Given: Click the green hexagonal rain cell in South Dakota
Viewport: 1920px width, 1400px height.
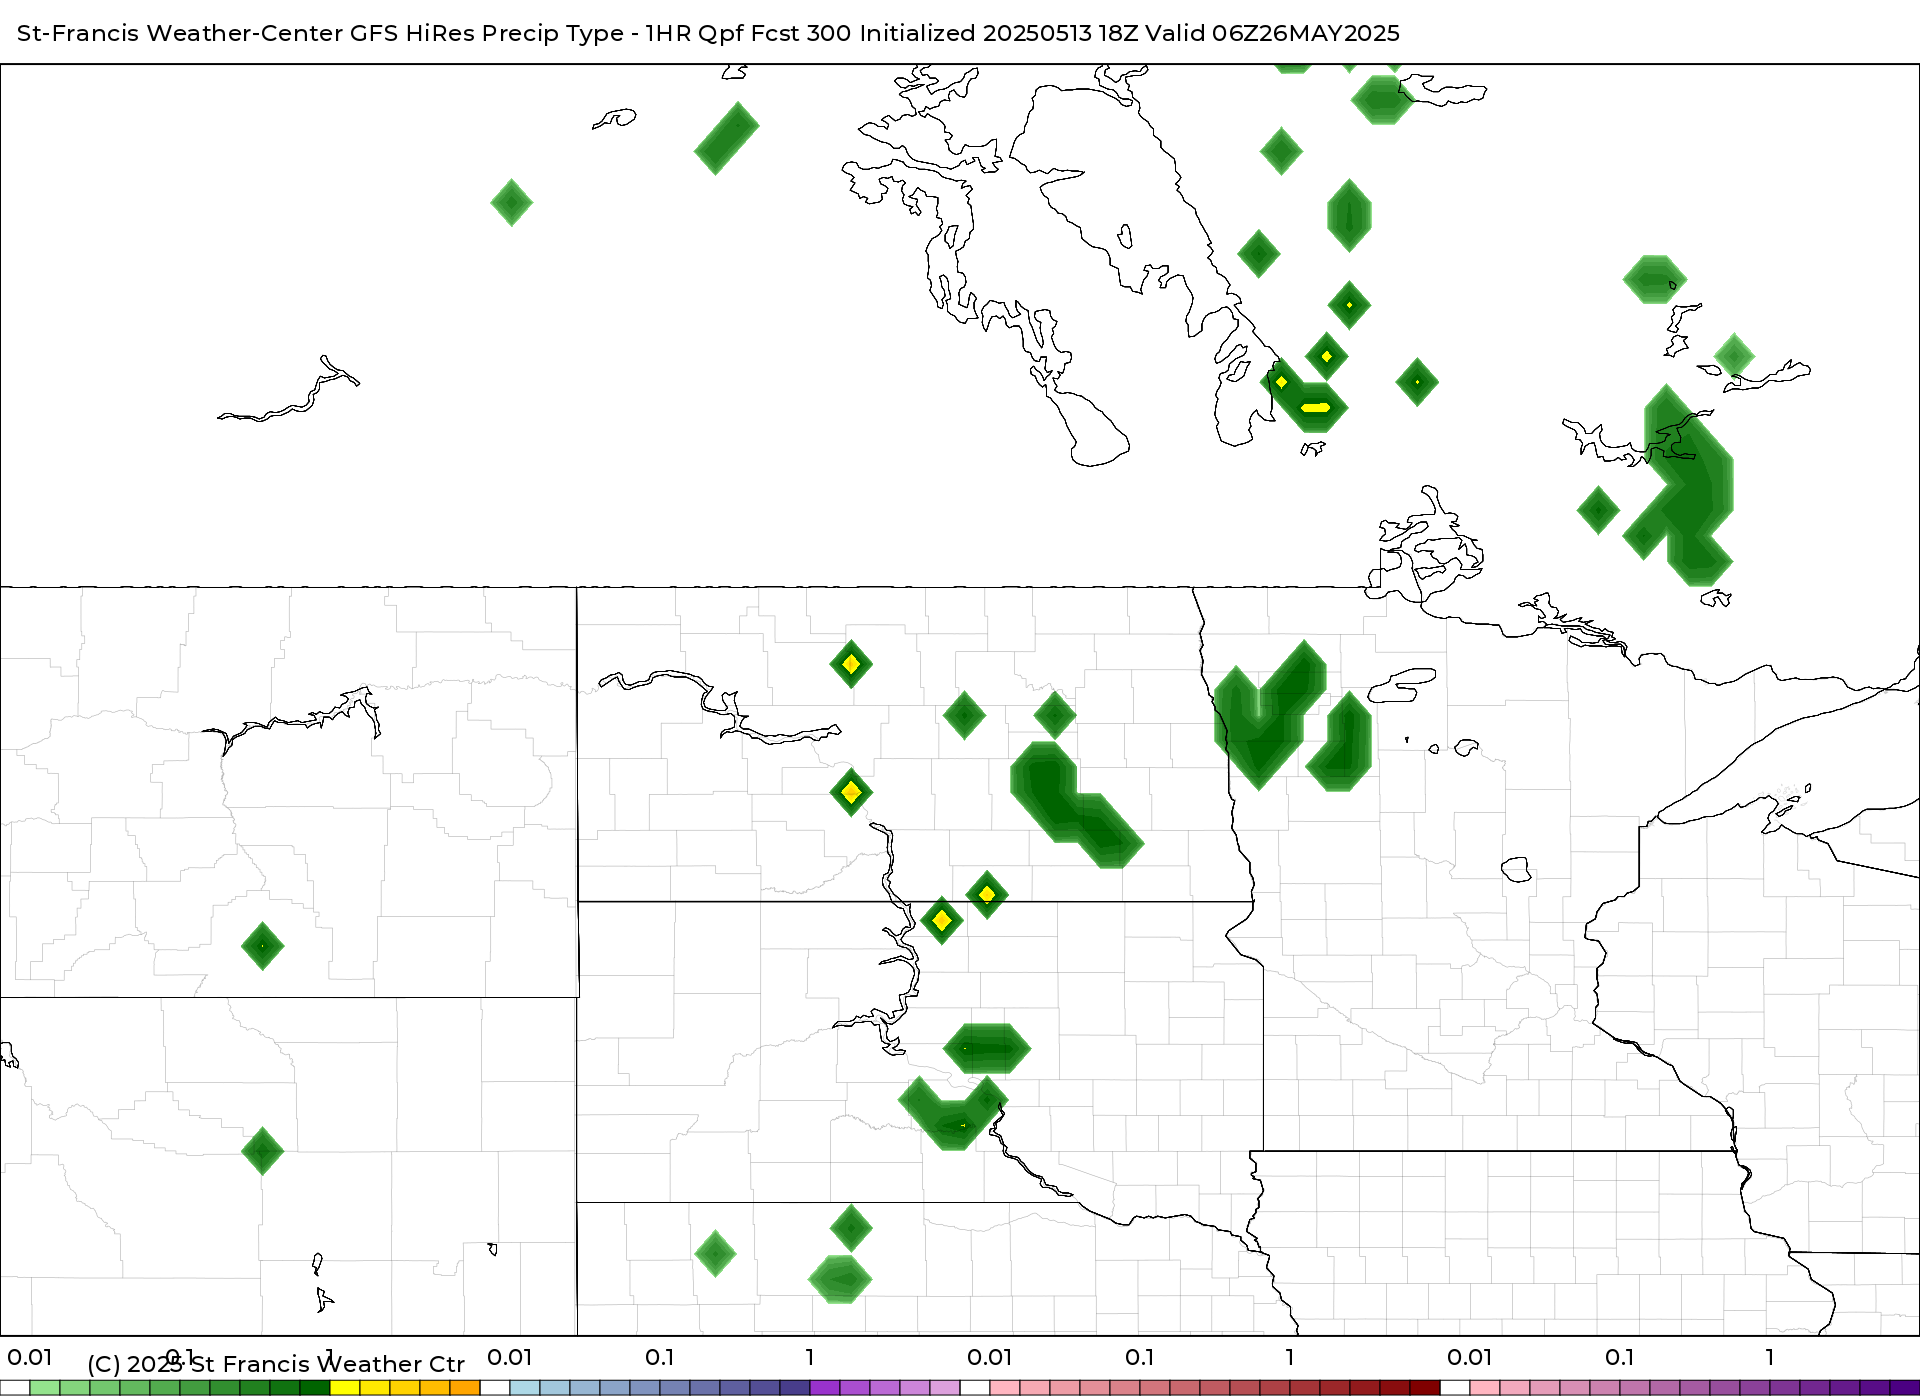Looking at the screenshot, I should pos(987,1048).
